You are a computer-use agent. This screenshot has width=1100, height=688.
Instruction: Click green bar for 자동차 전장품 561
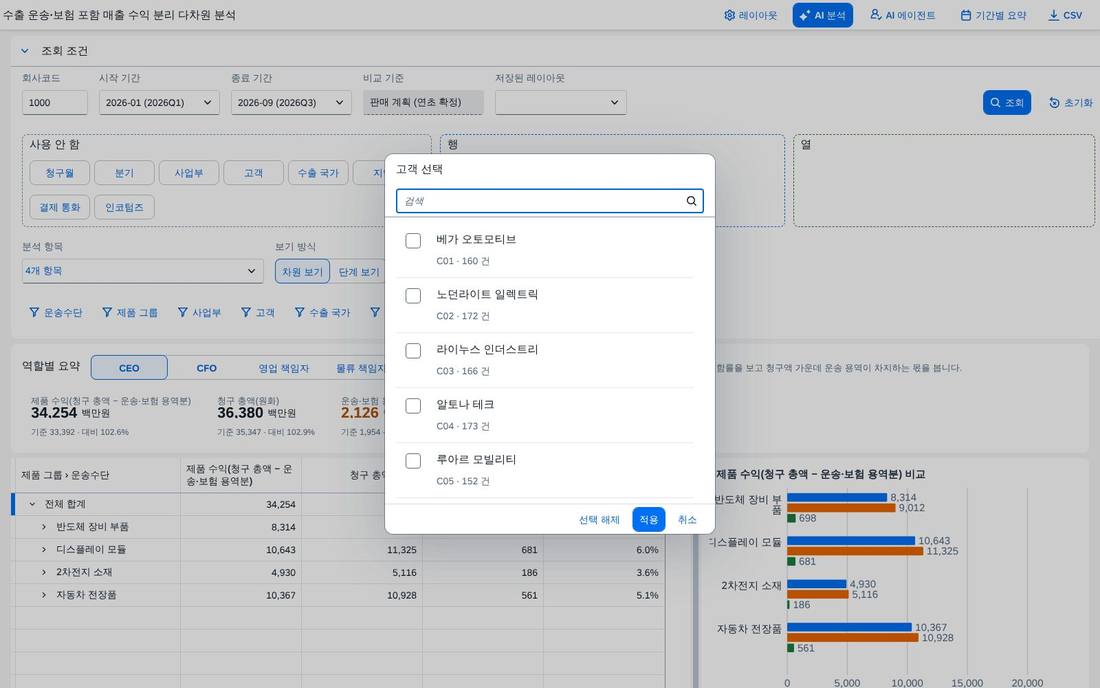point(791,648)
